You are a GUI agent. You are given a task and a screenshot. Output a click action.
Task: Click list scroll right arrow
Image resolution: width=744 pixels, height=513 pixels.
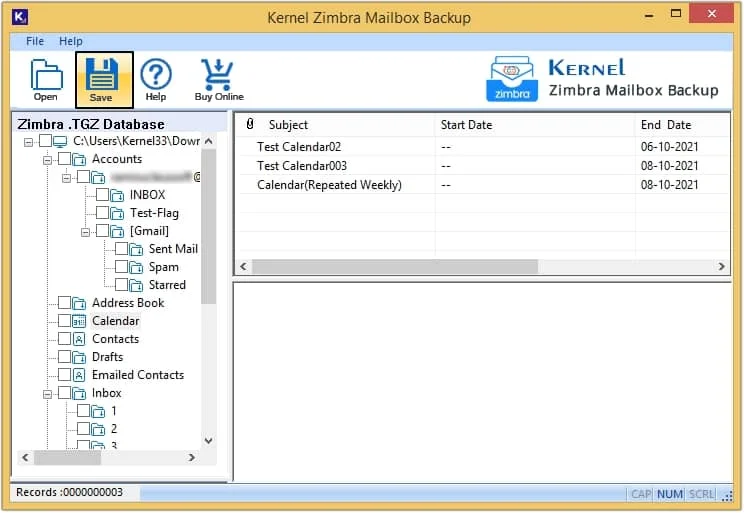(x=721, y=267)
